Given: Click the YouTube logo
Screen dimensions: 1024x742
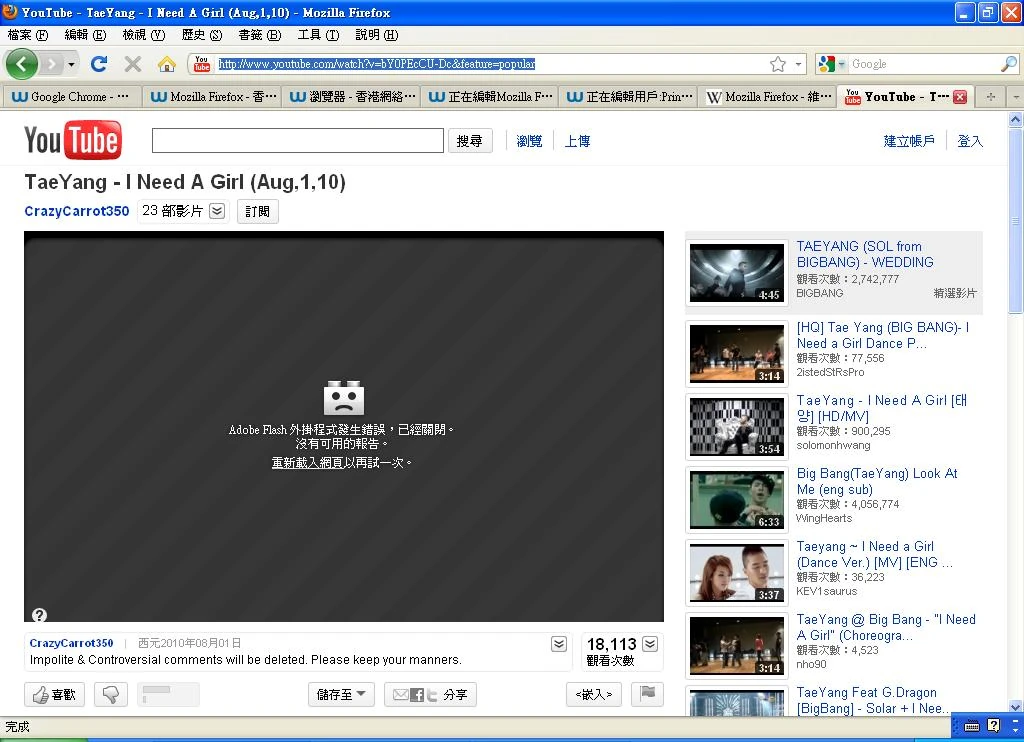Looking at the screenshot, I should [x=72, y=140].
